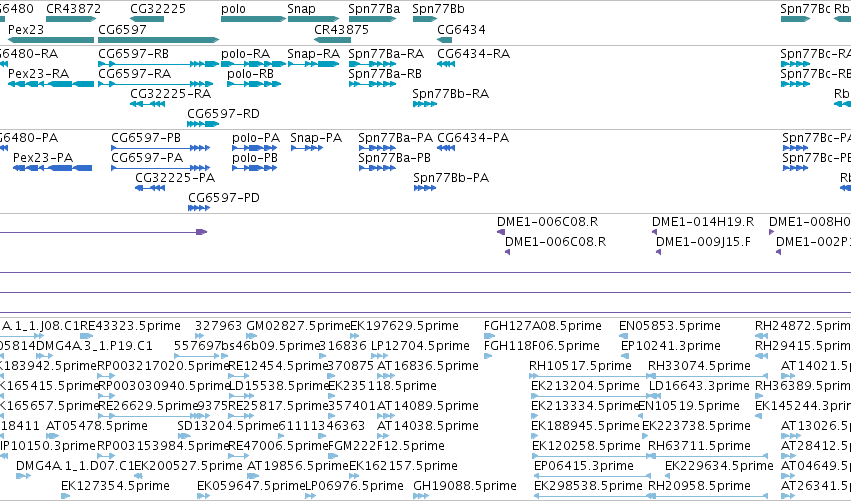Select the Spn77Ba-PB protein label
The width and height of the screenshot is (851, 501).
click(x=395, y=158)
